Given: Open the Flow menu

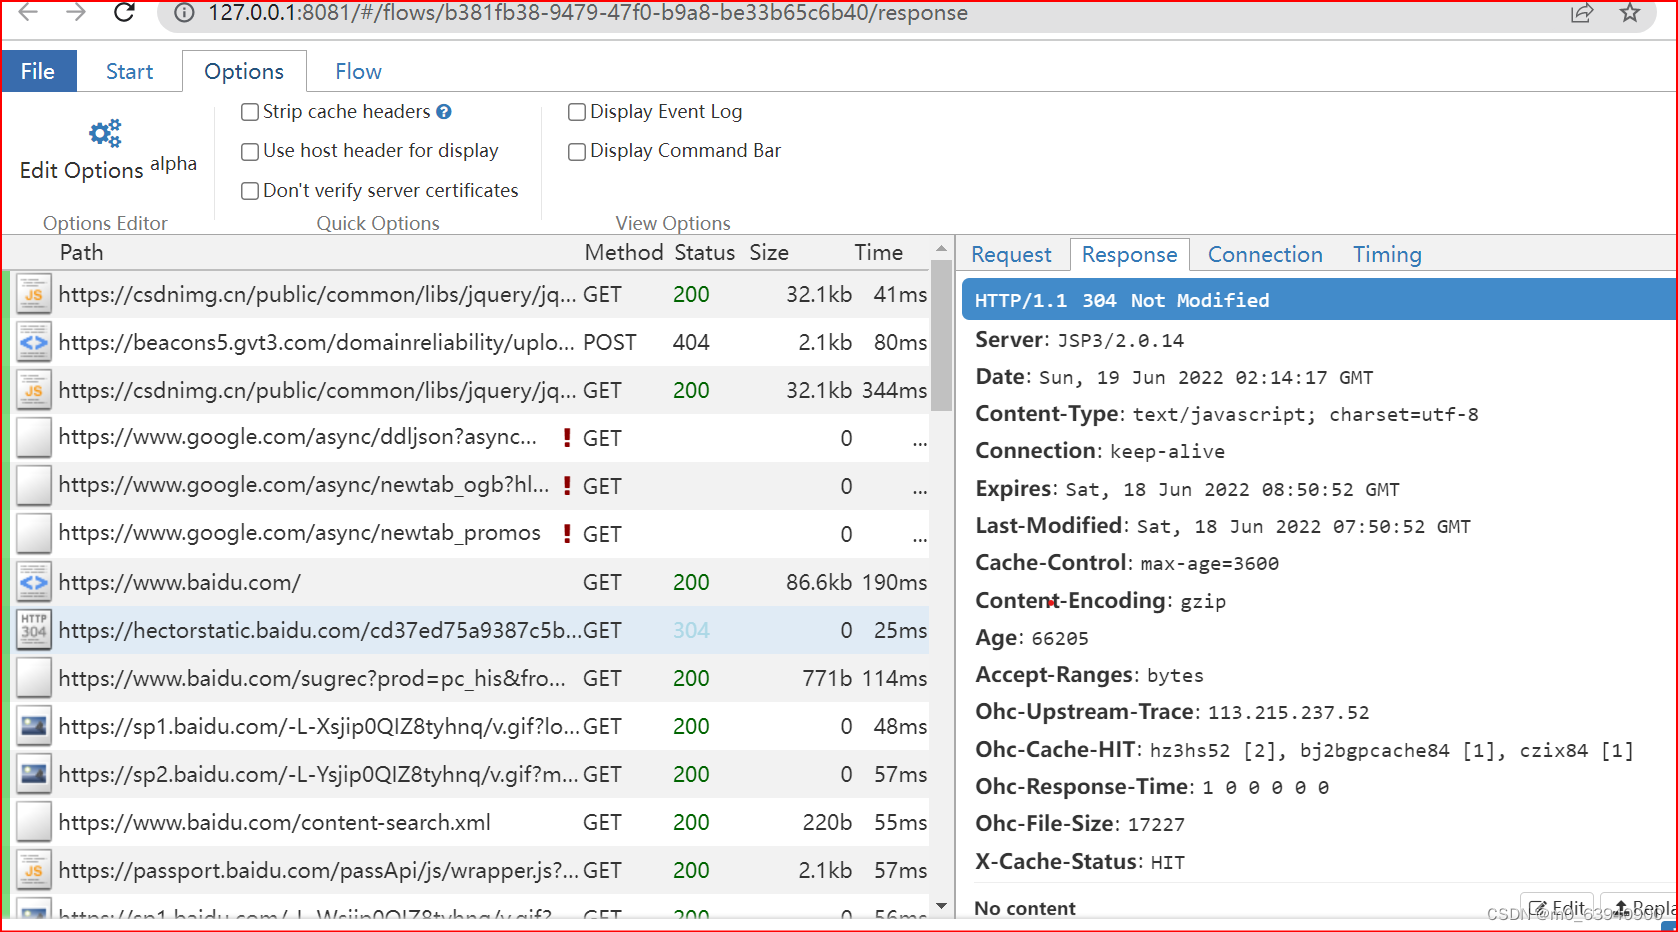Looking at the screenshot, I should point(357,71).
